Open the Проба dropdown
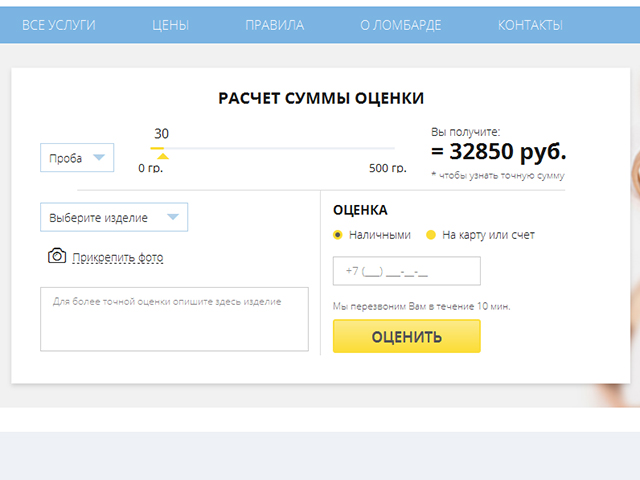 click(77, 158)
